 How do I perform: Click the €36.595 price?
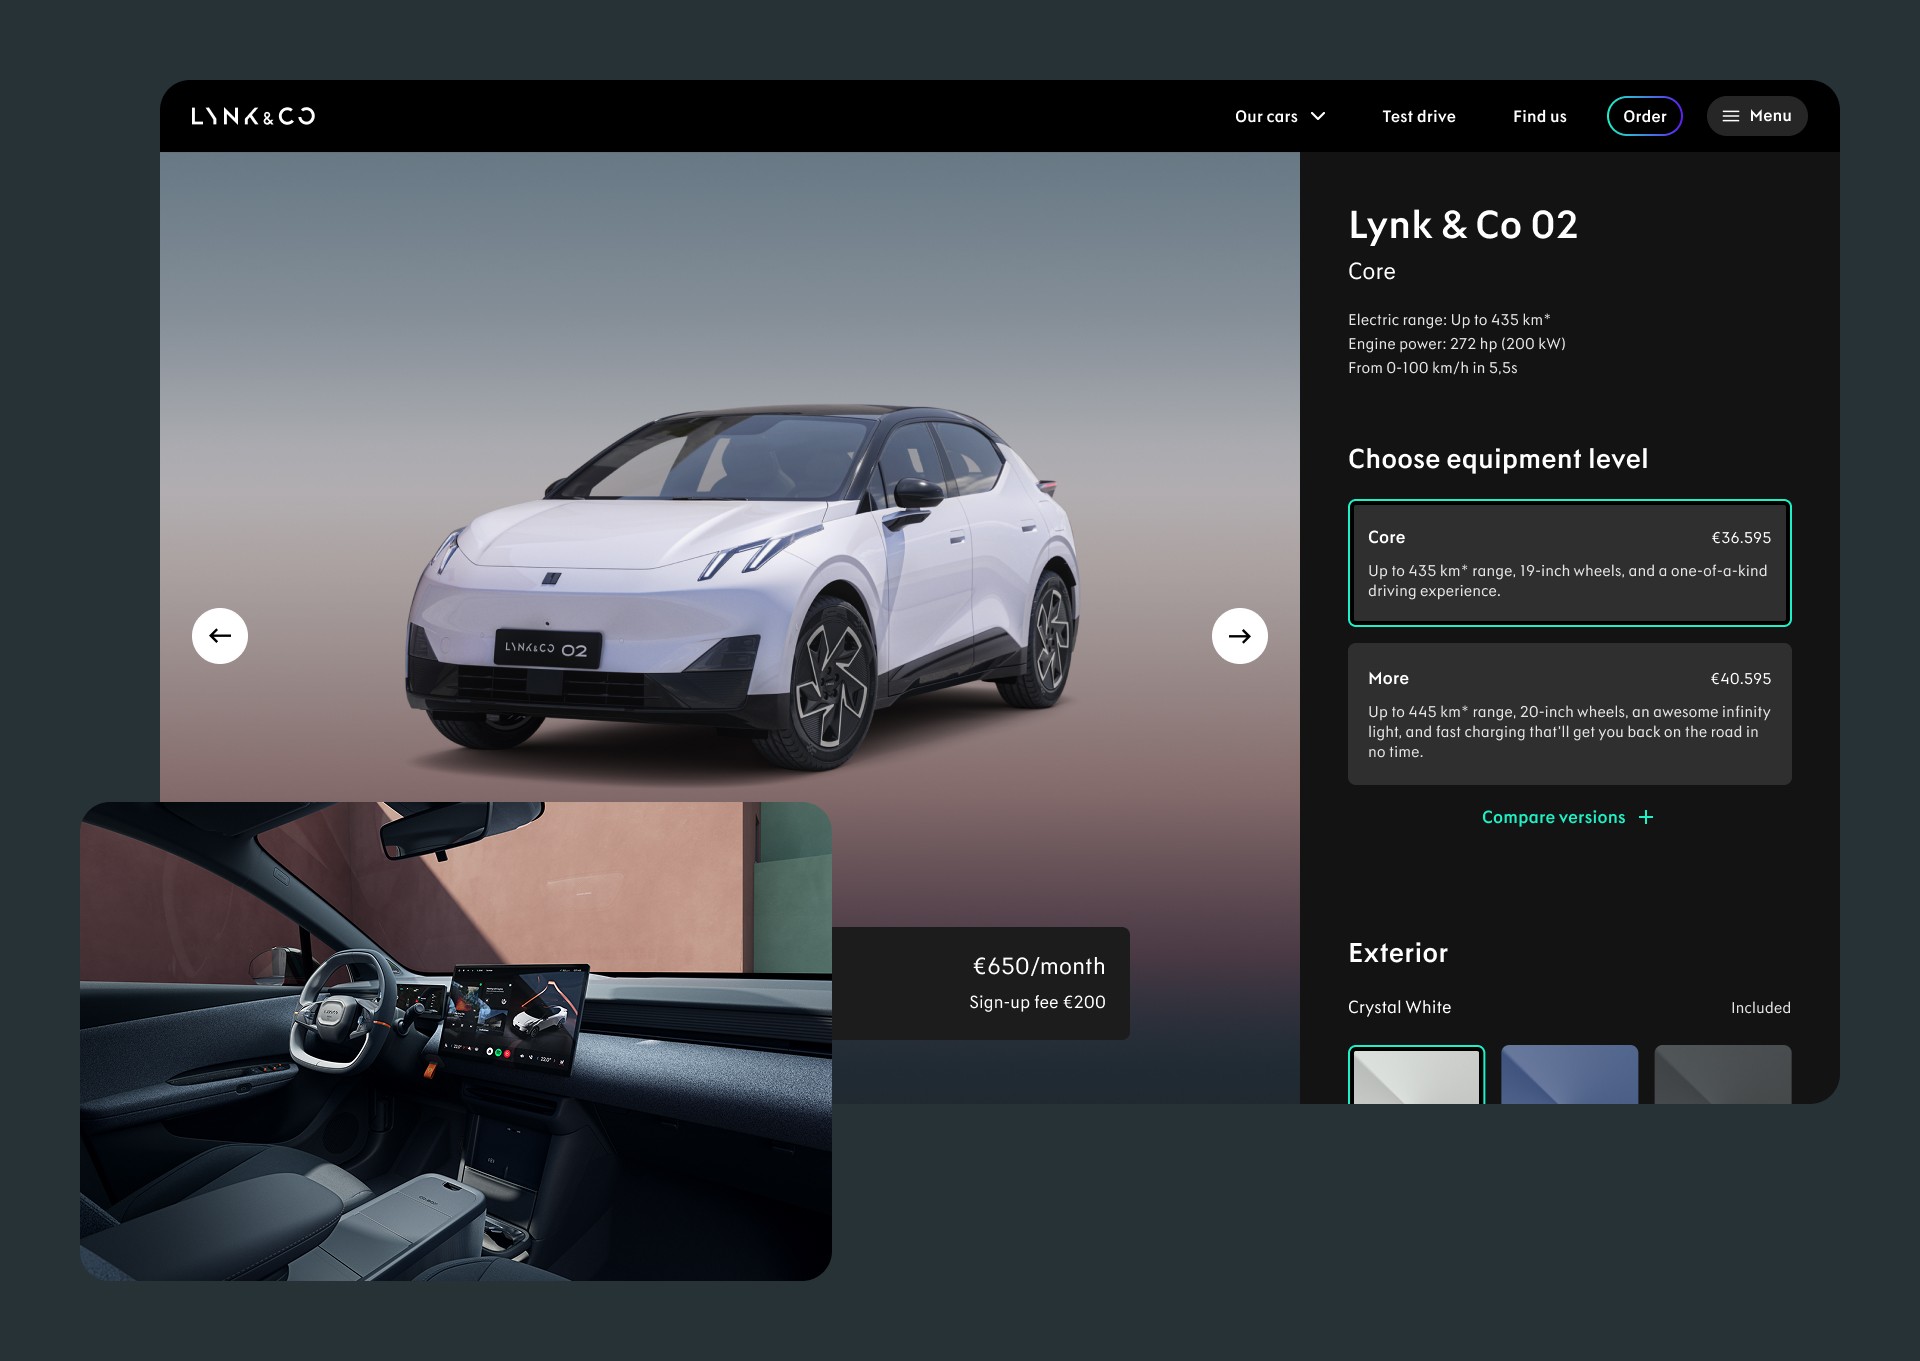click(x=1741, y=537)
